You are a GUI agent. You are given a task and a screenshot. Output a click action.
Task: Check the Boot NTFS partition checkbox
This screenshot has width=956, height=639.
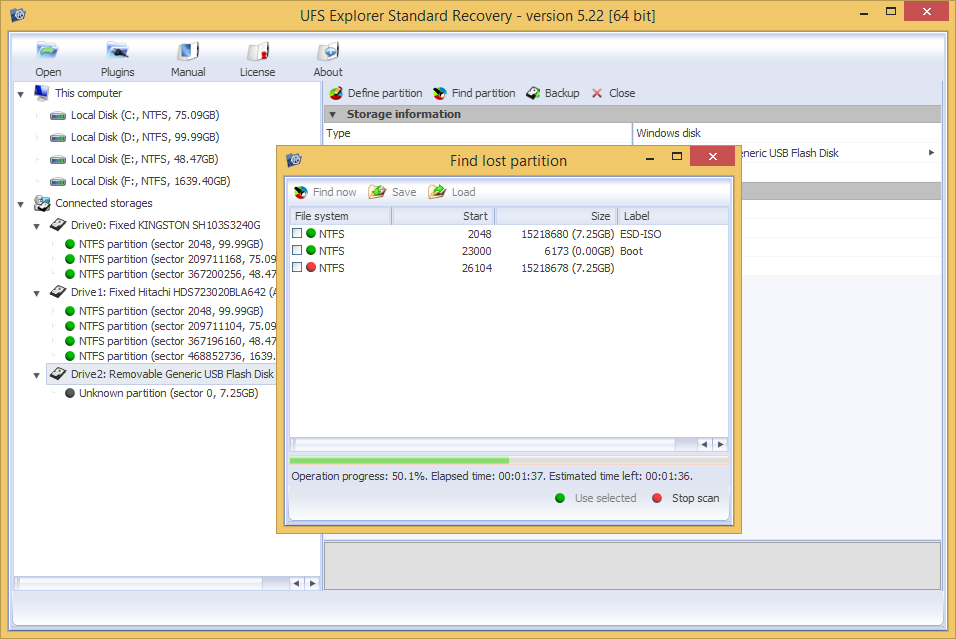click(297, 251)
